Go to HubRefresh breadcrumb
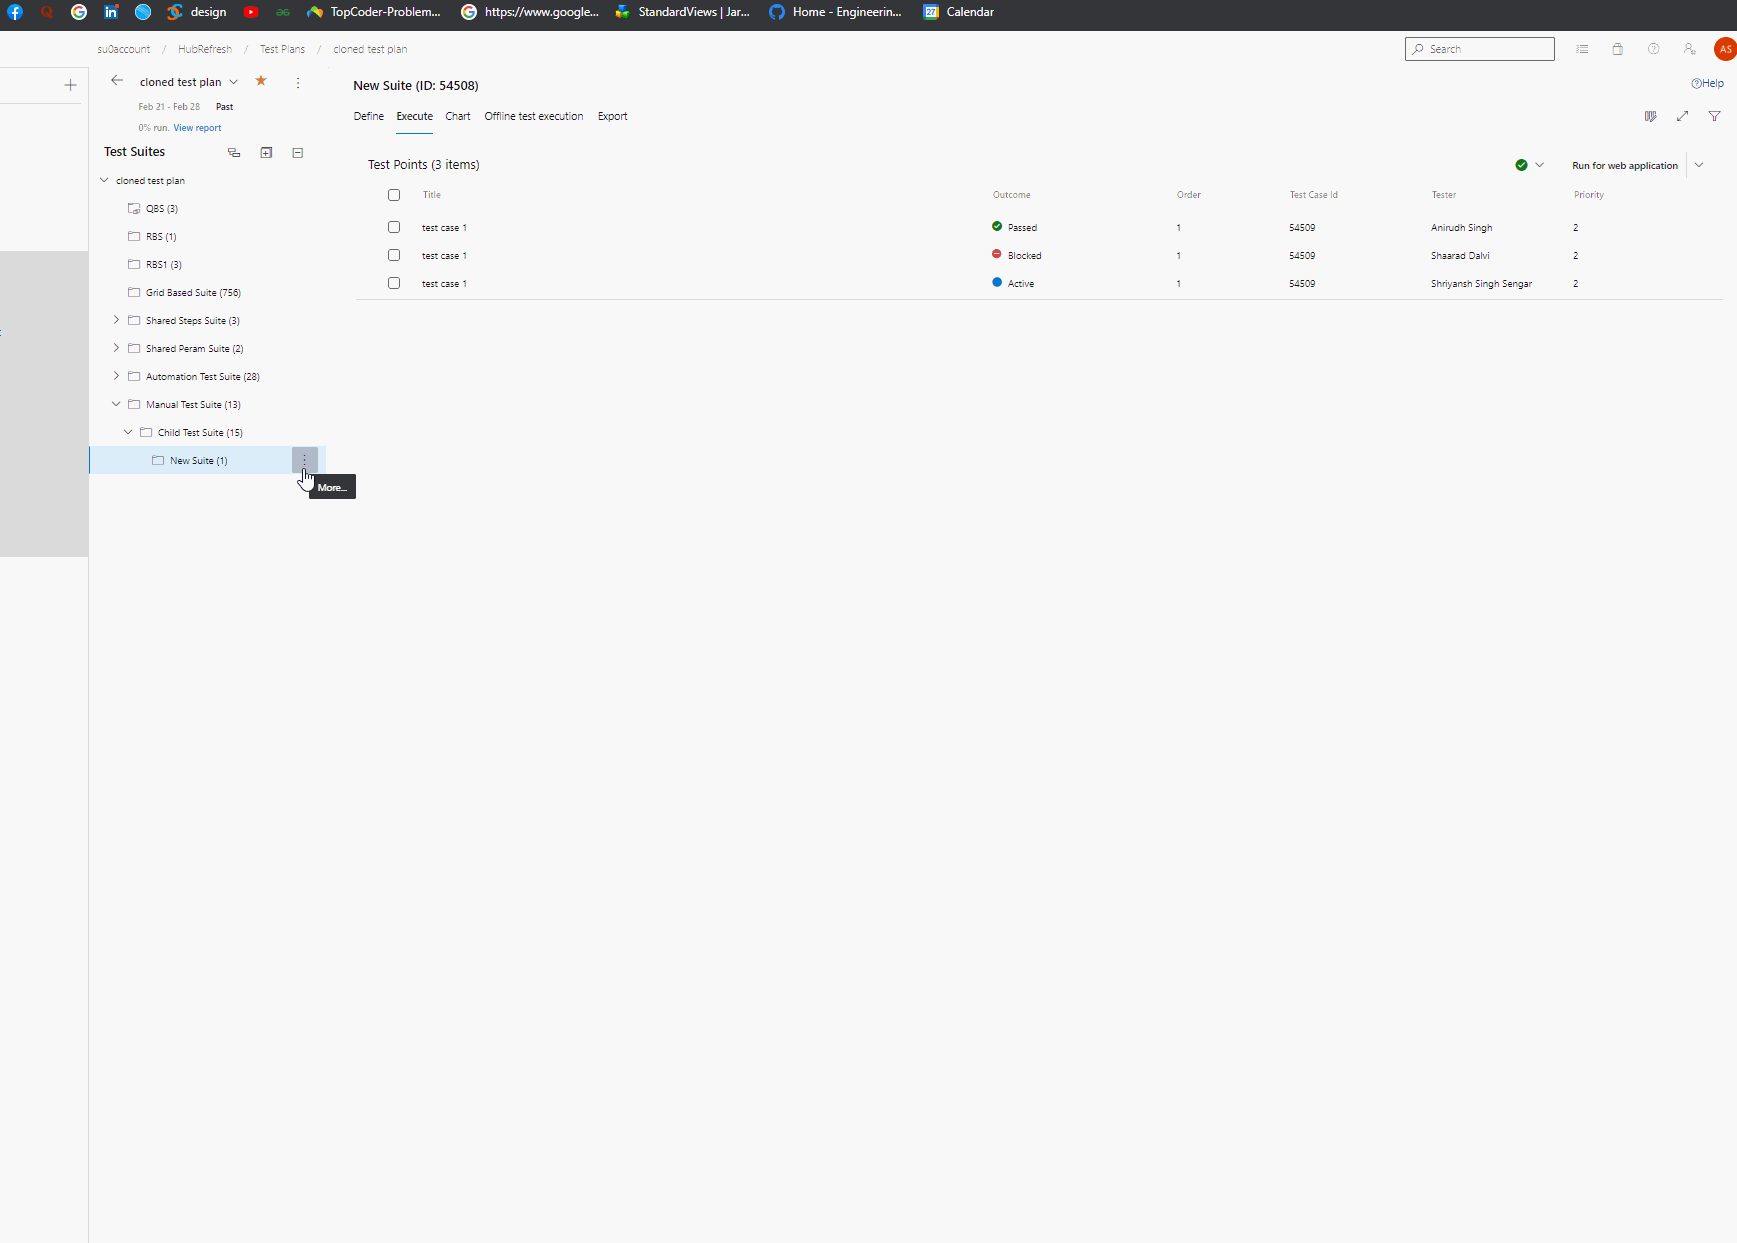Viewport: 1737px width, 1243px height. (205, 49)
